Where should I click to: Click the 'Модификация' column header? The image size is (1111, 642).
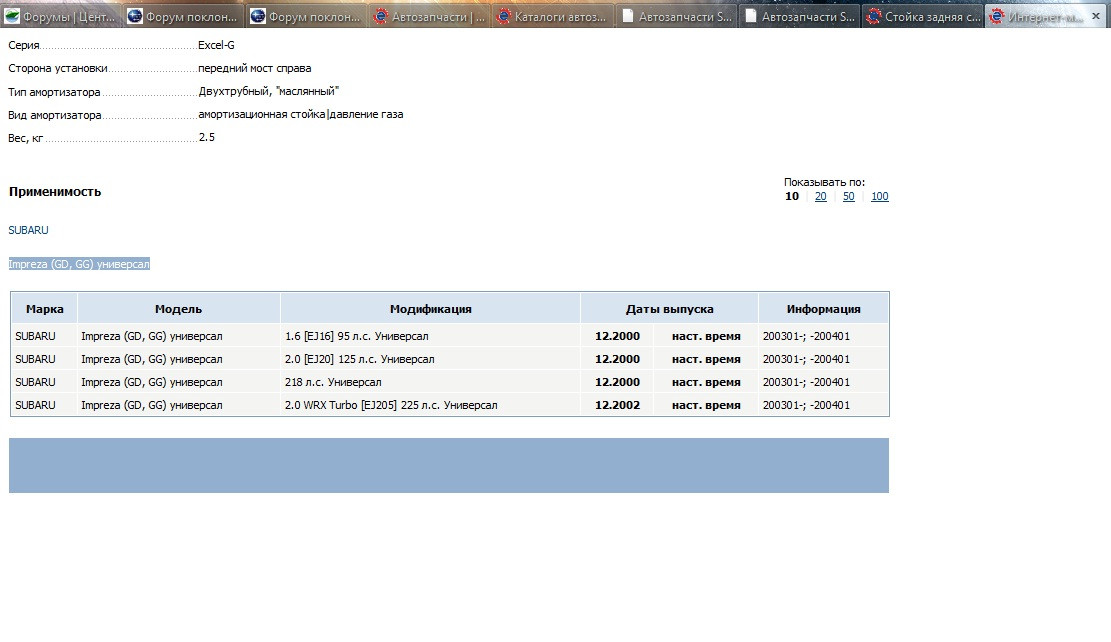pos(430,309)
